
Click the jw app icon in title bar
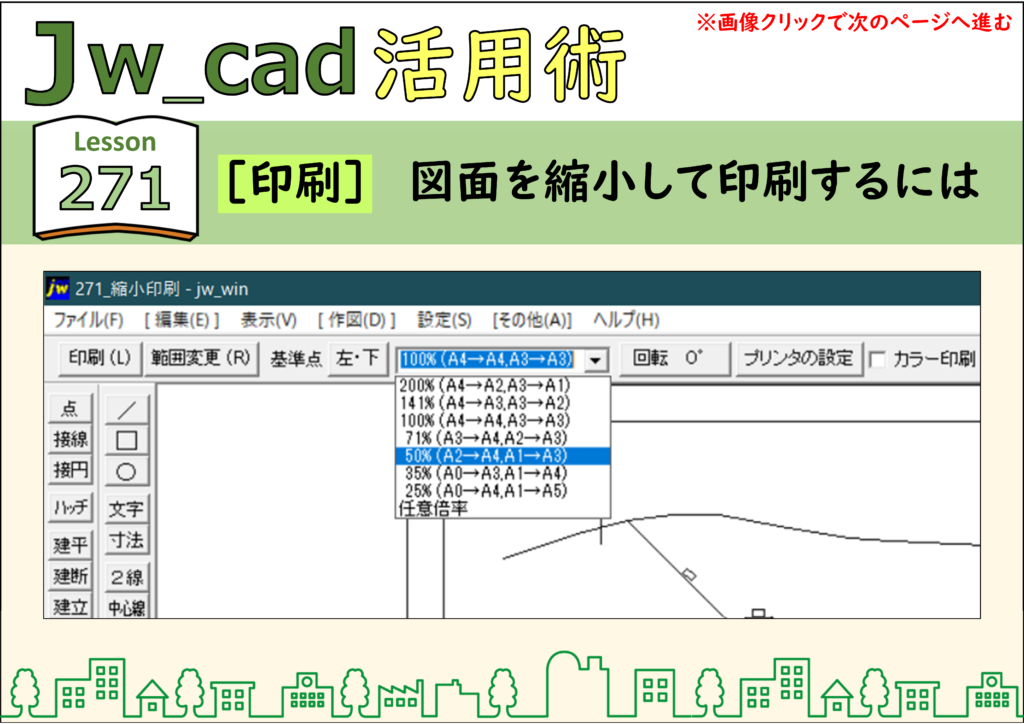pos(57,288)
